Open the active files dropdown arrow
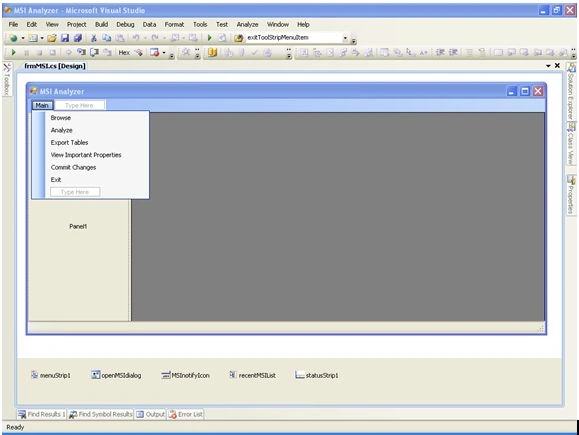 pyautogui.click(x=548, y=66)
